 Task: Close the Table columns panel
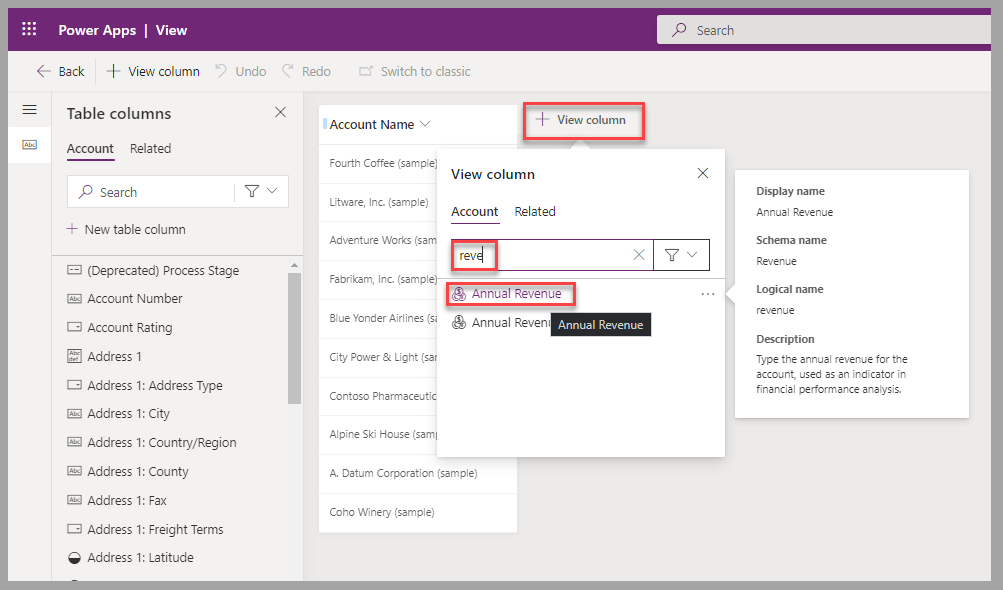coord(280,112)
